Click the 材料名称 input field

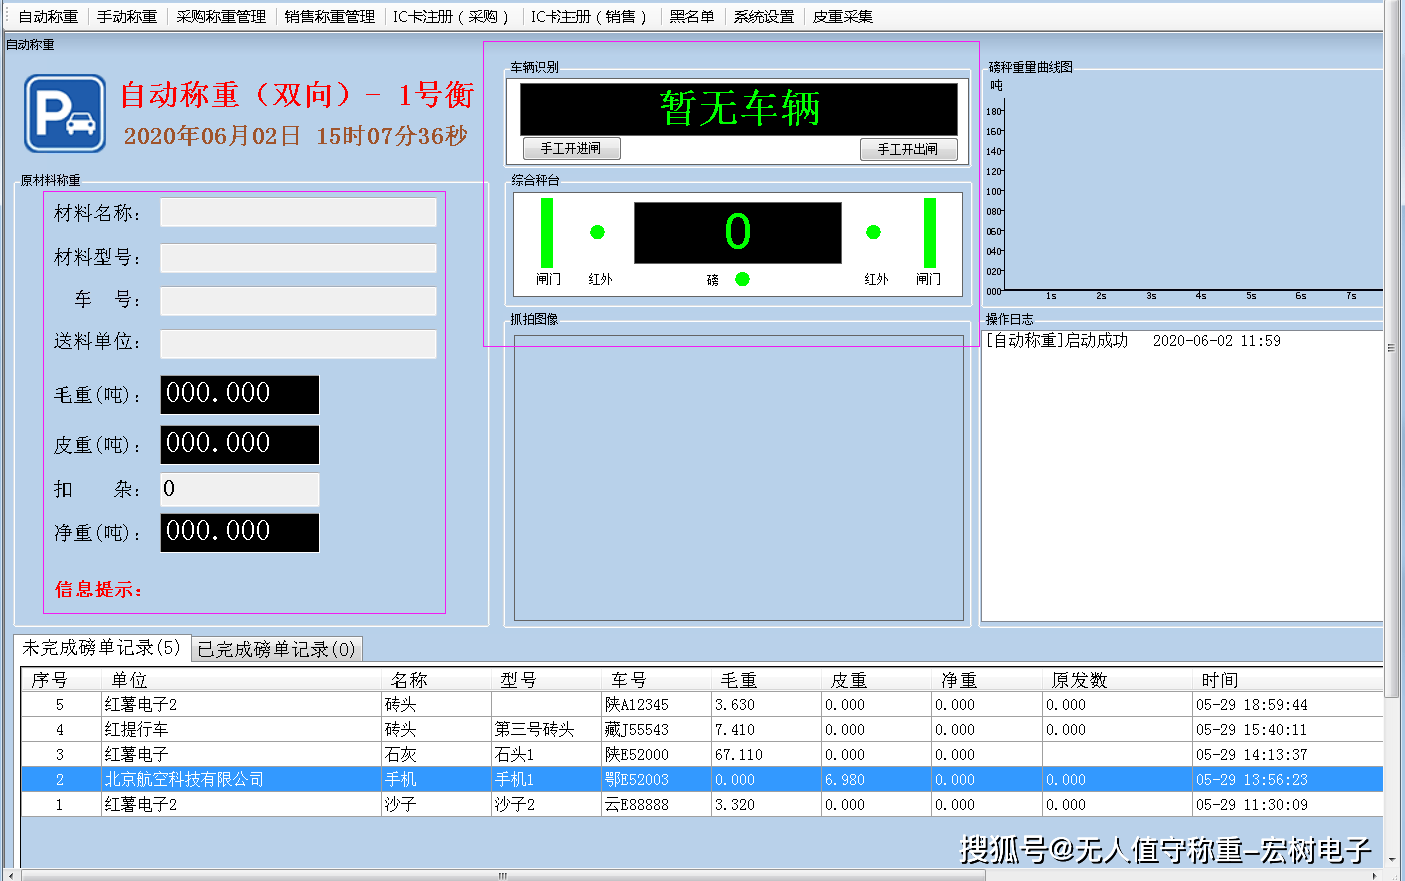pos(298,212)
